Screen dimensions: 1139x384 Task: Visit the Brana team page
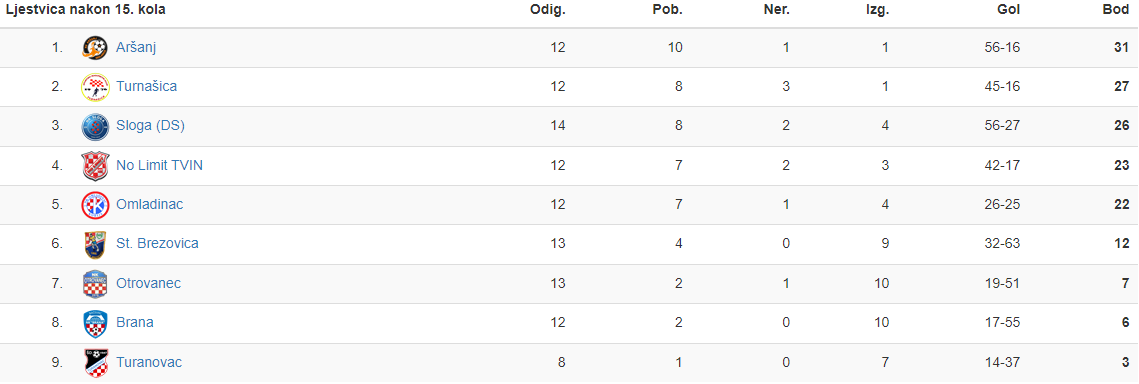pos(135,322)
